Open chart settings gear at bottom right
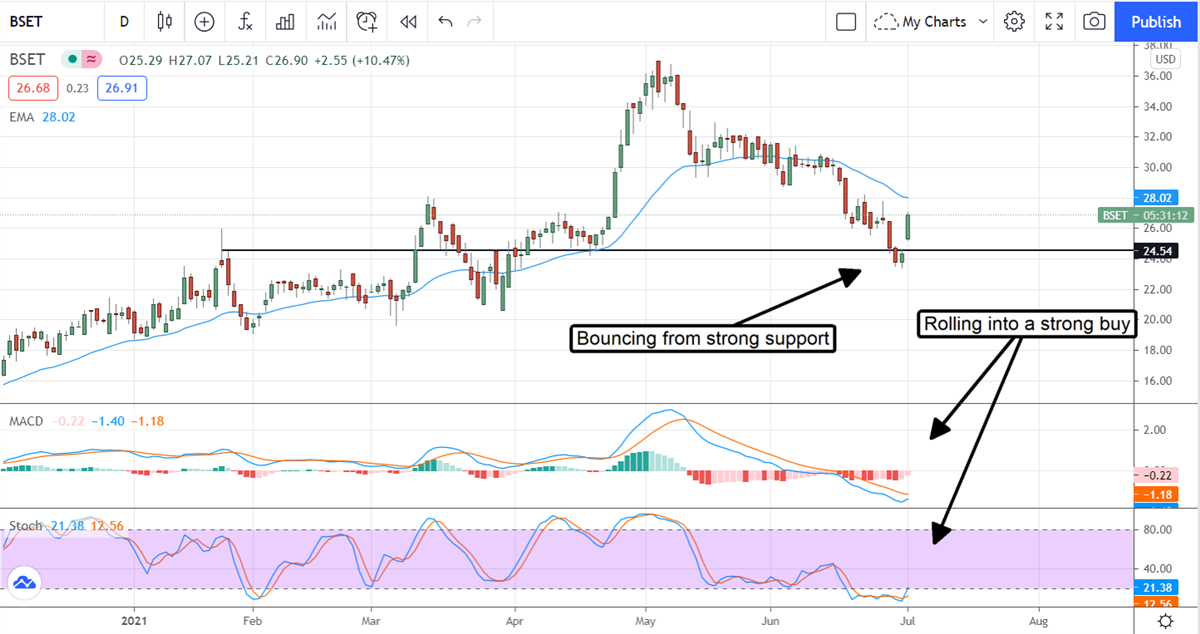This screenshot has height=634, width=1200. (x=1165, y=622)
